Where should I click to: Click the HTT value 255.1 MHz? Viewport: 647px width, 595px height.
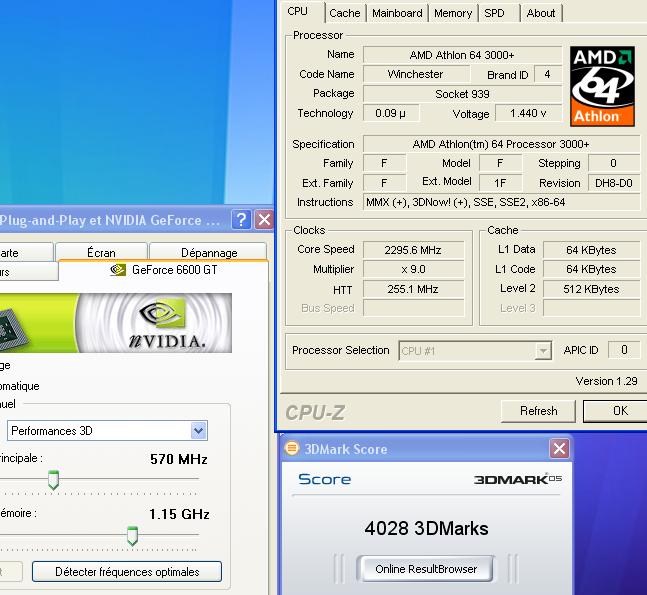pos(413,289)
